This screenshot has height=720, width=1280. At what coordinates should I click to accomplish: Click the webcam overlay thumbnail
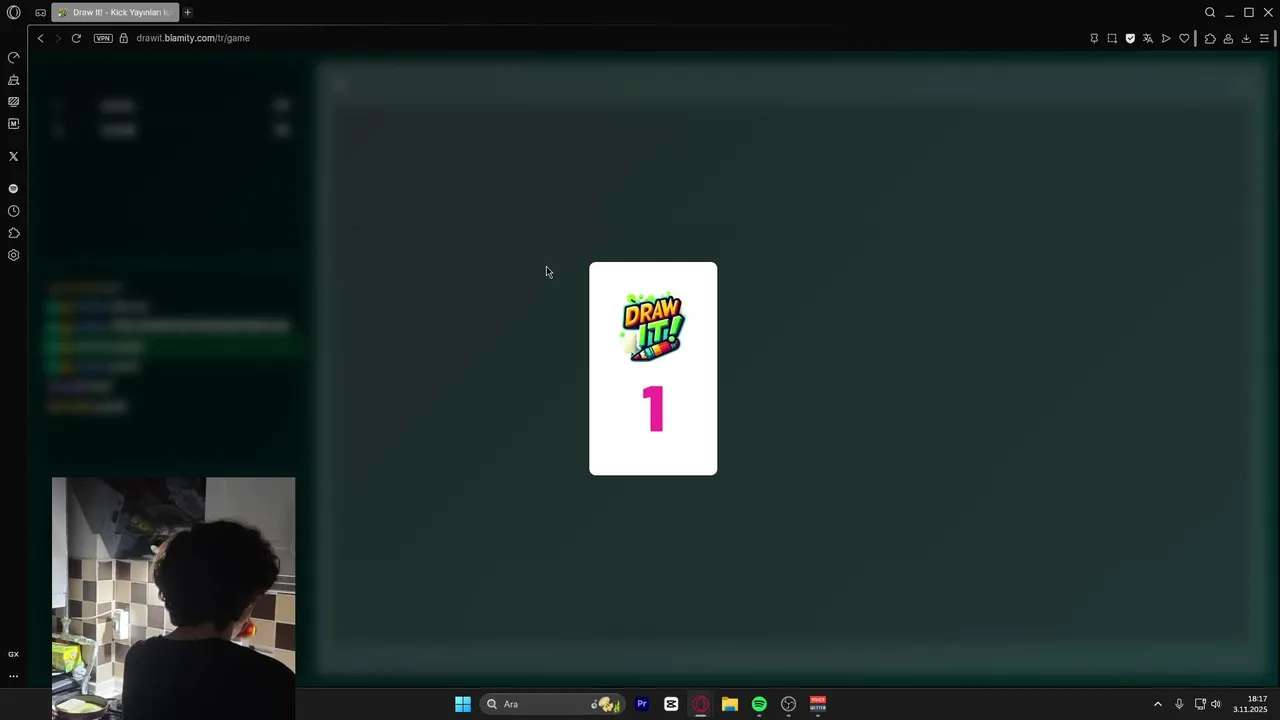(174, 598)
